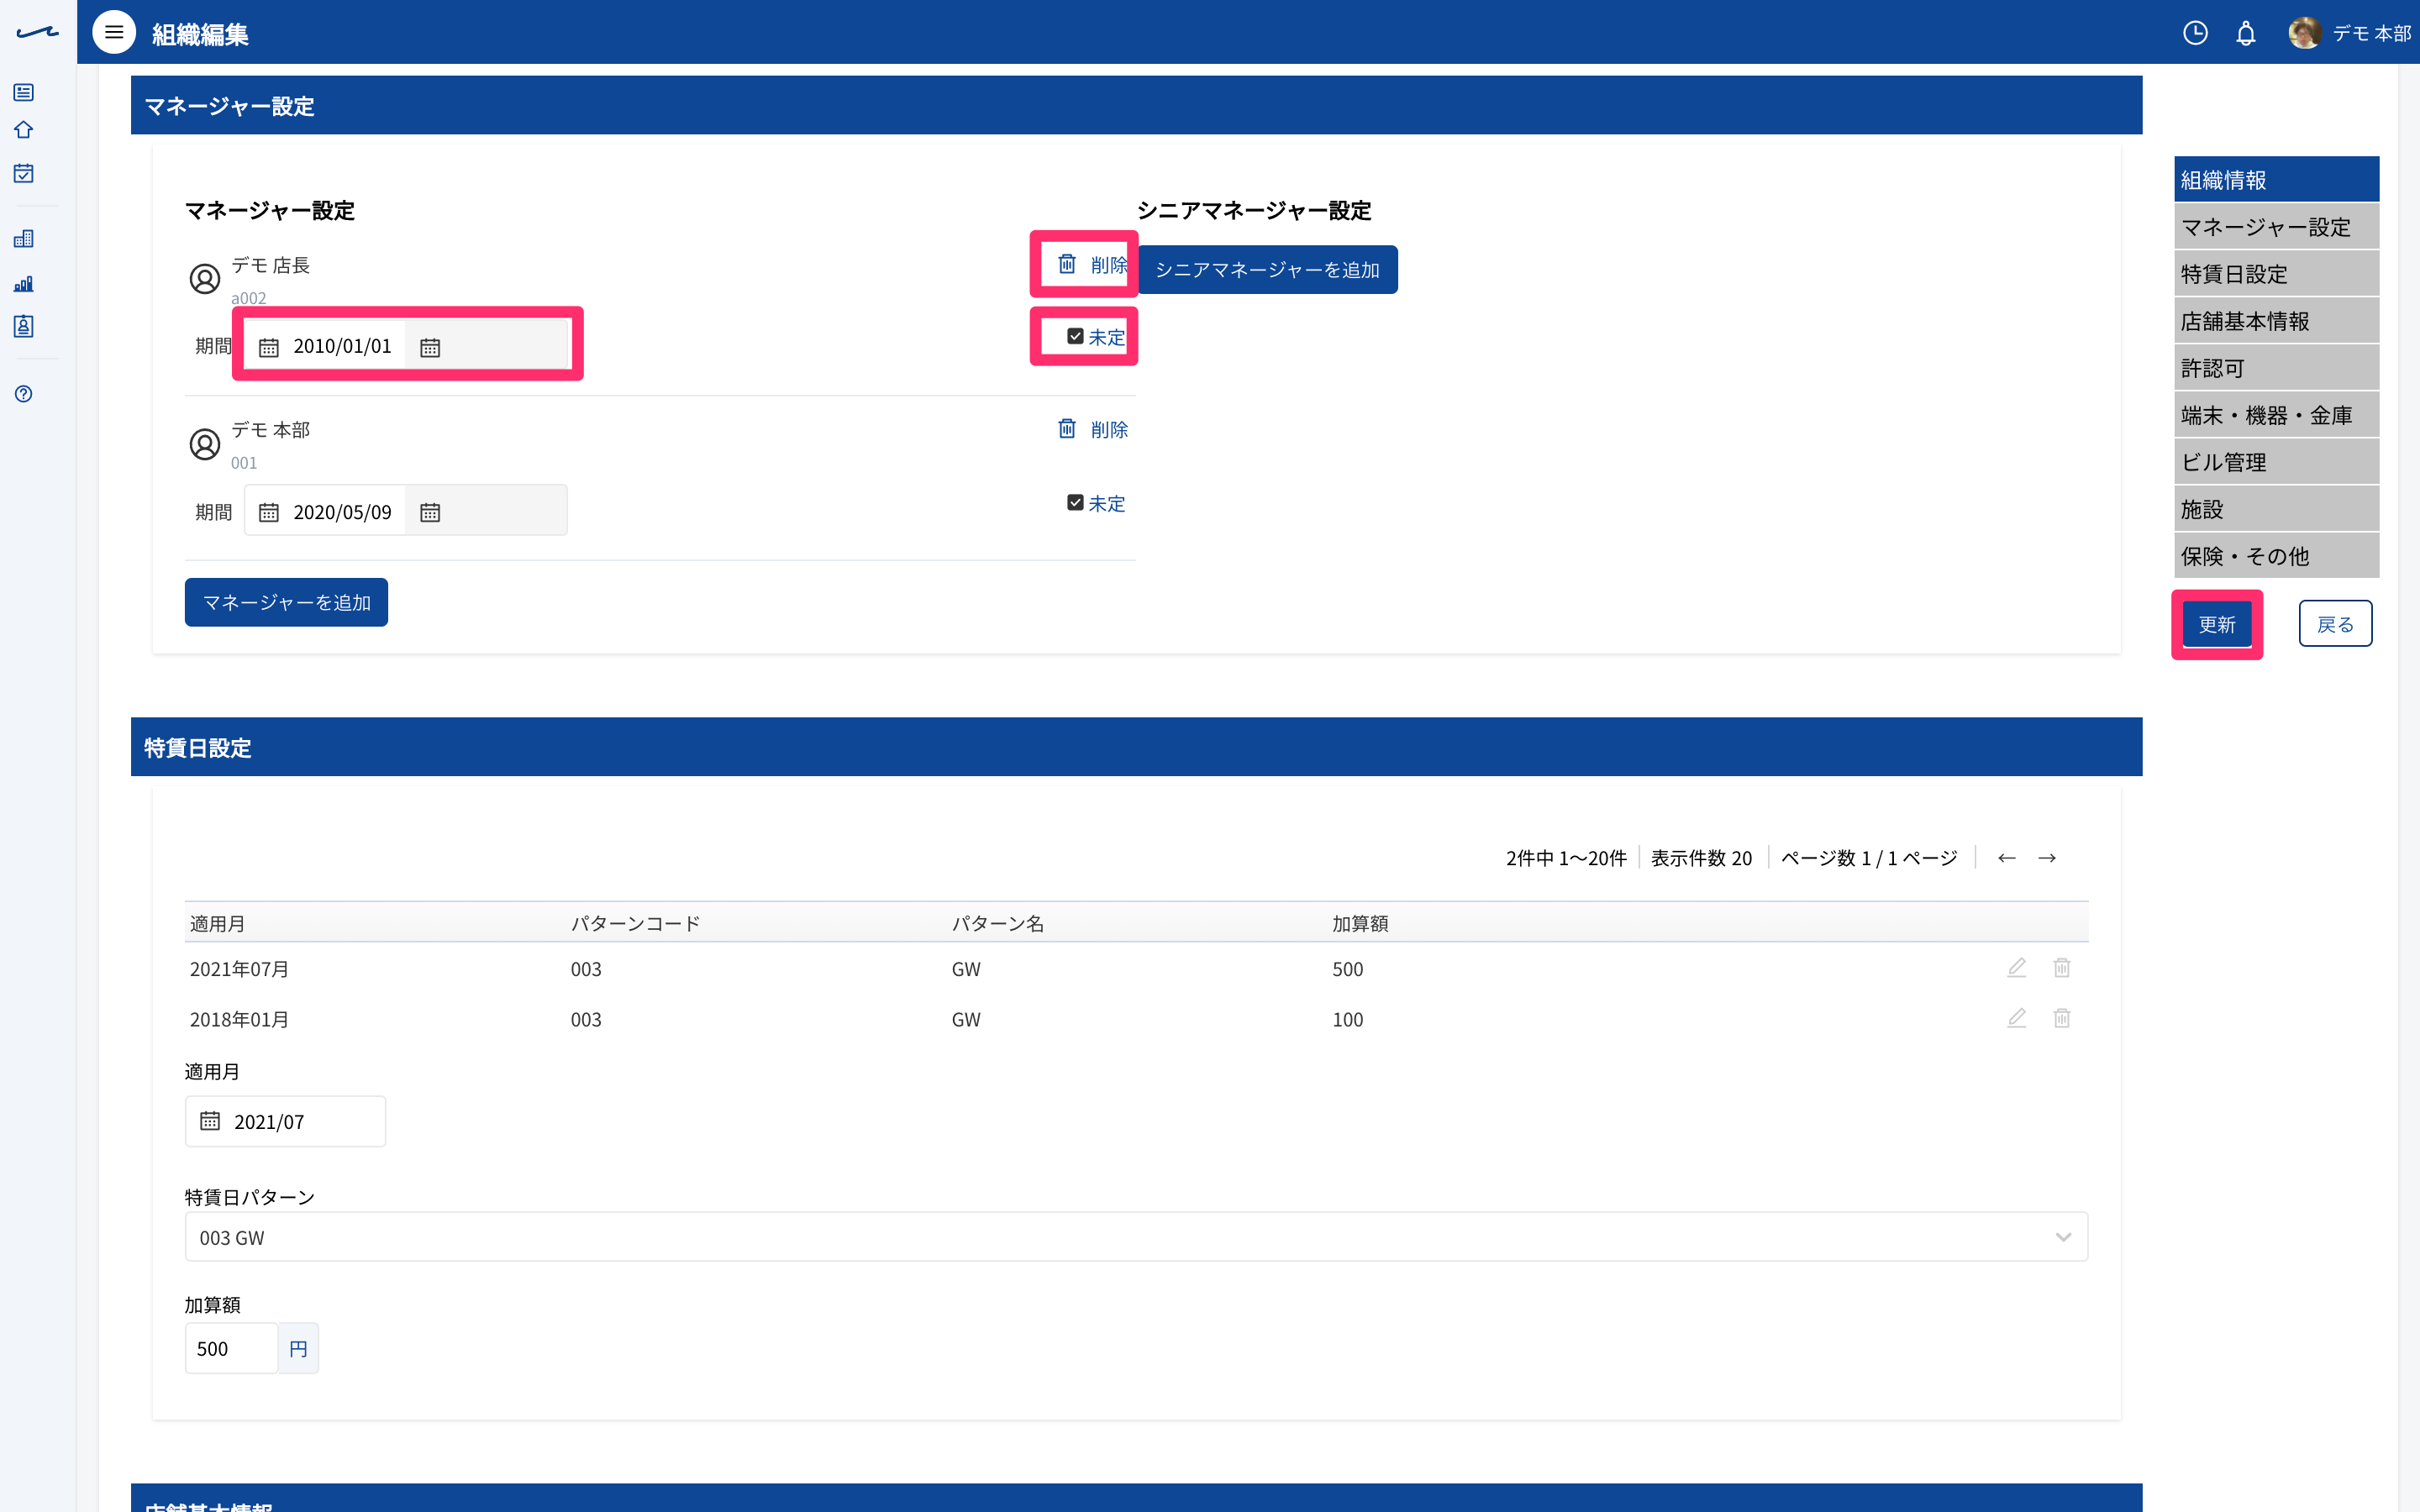Select ビル管理 in side navigation
Image resolution: width=2420 pixels, height=1512 pixels.
(2276, 461)
